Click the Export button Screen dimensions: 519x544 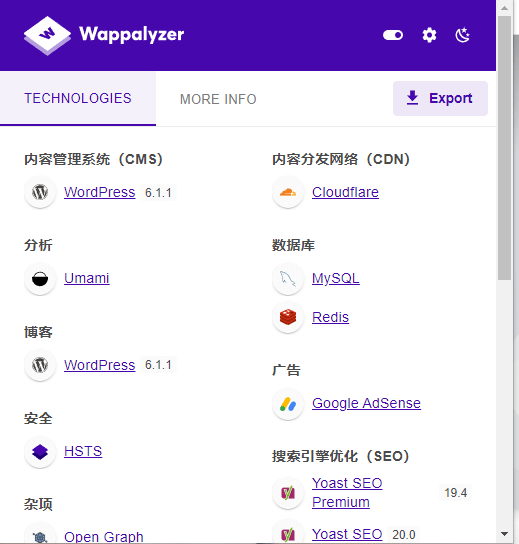[x=440, y=98]
